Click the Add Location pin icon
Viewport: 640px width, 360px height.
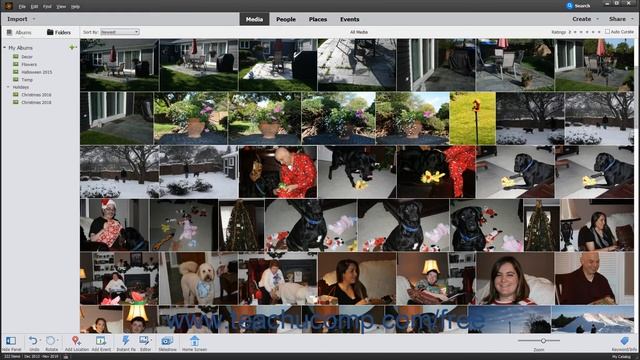(76, 340)
